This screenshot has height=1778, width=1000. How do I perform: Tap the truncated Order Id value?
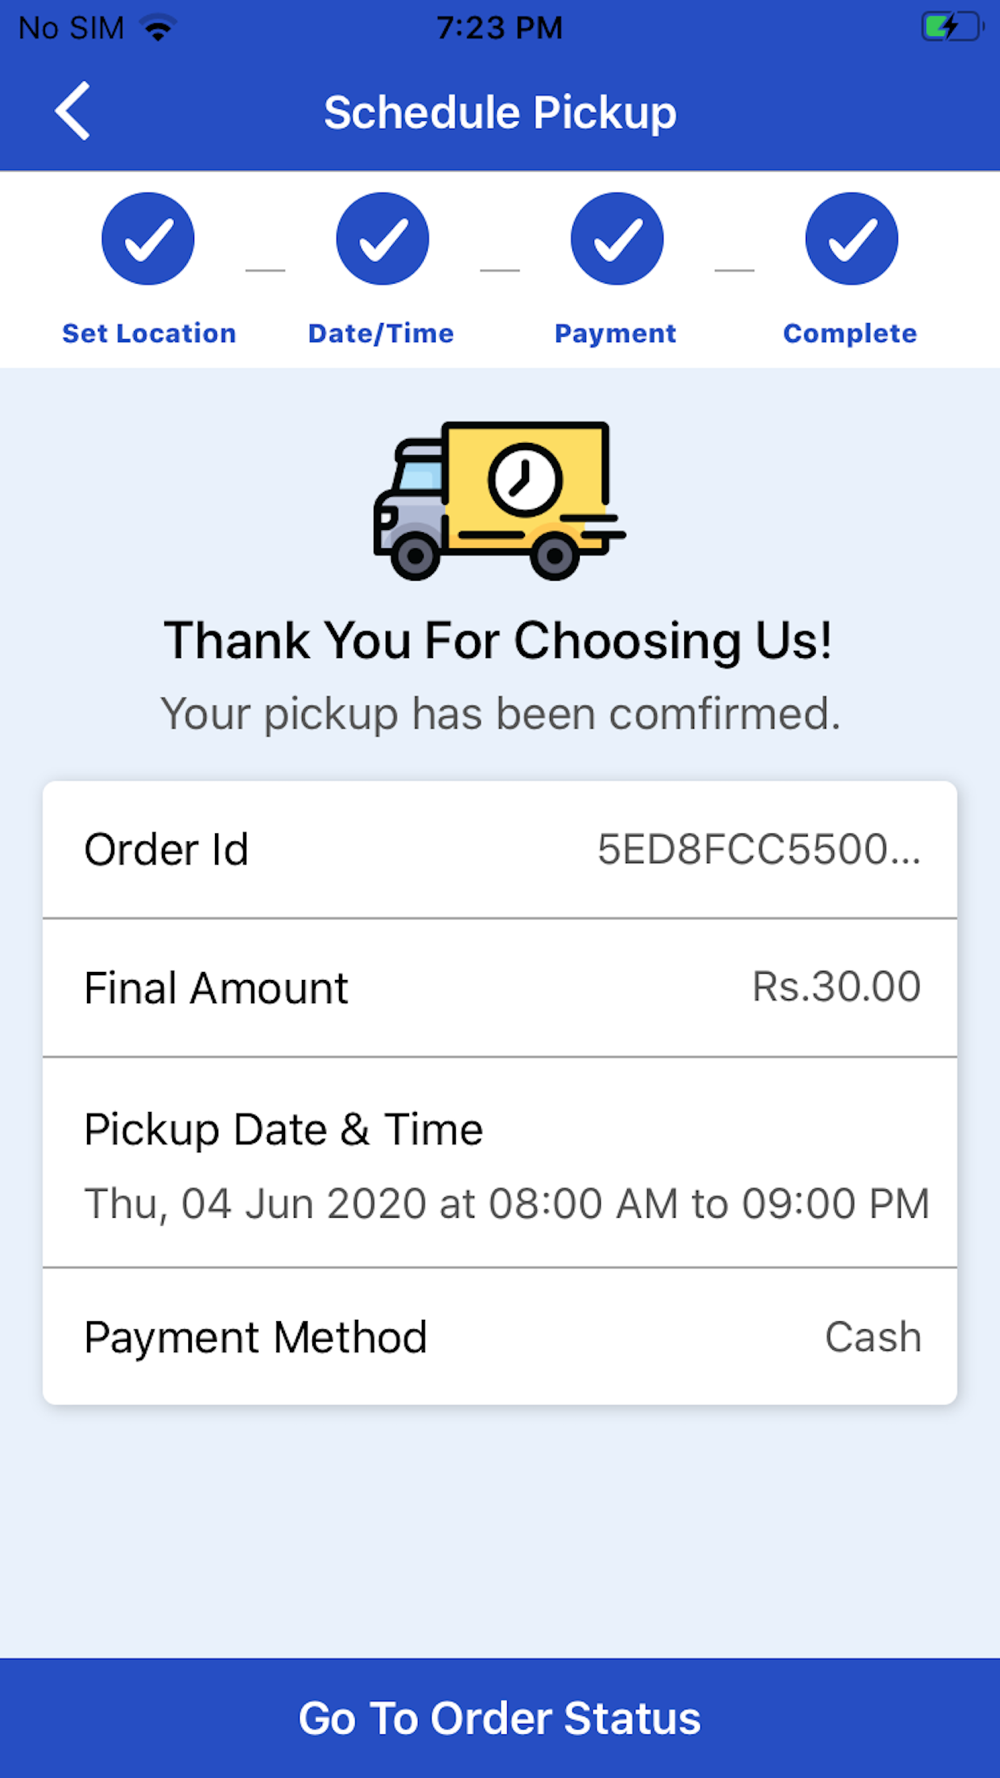pos(759,850)
